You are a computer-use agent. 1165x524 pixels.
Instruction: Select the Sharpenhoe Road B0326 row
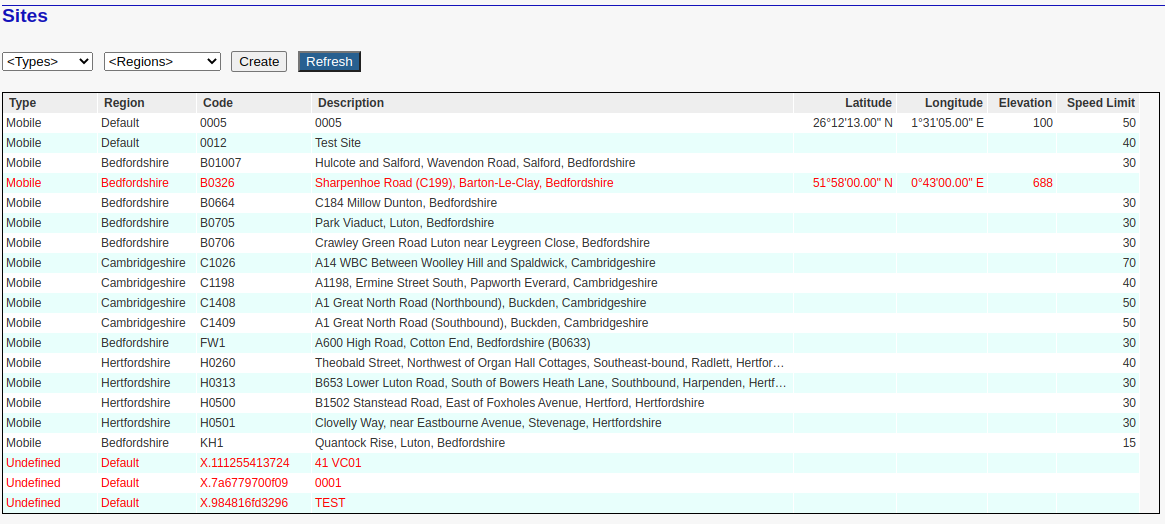(464, 183)
